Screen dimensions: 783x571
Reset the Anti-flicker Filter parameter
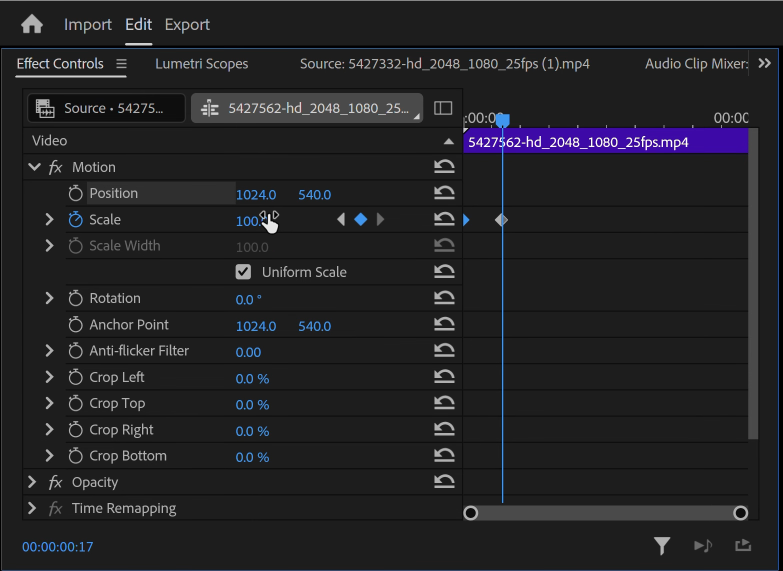click(x=444, y=350)
